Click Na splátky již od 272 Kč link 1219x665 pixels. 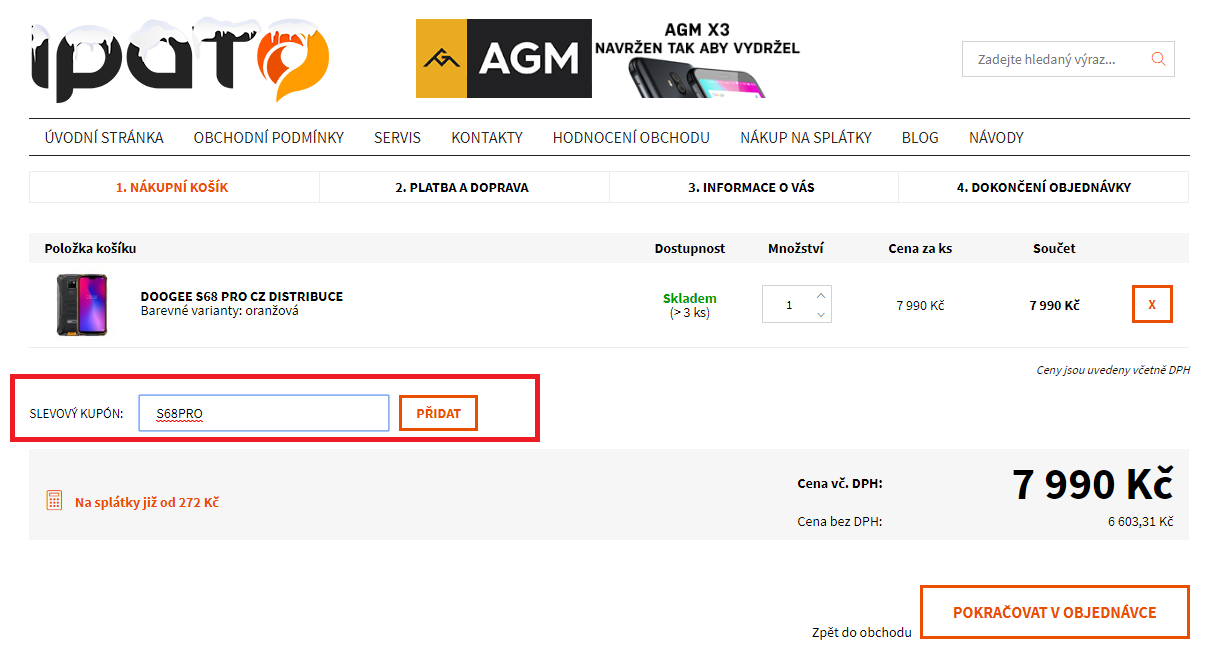pyautogui.click(x=147, y=502)
